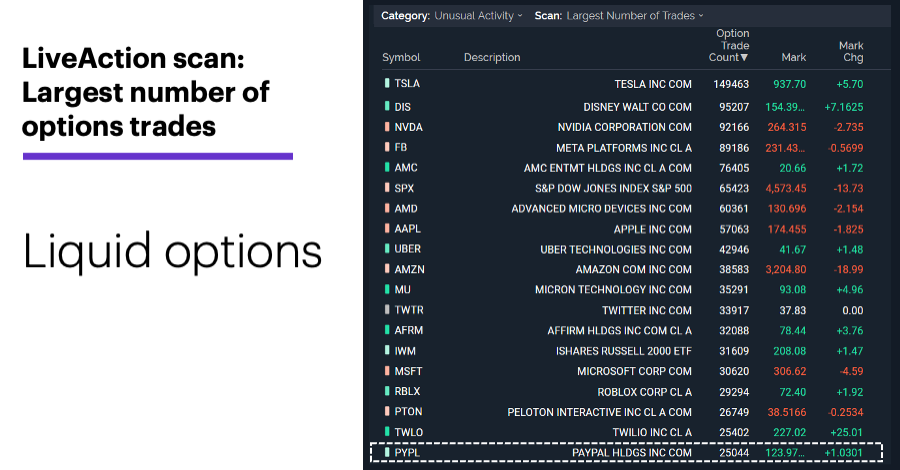
Task: Select the AMZN symbol
Action: click(x=409, y=269)
